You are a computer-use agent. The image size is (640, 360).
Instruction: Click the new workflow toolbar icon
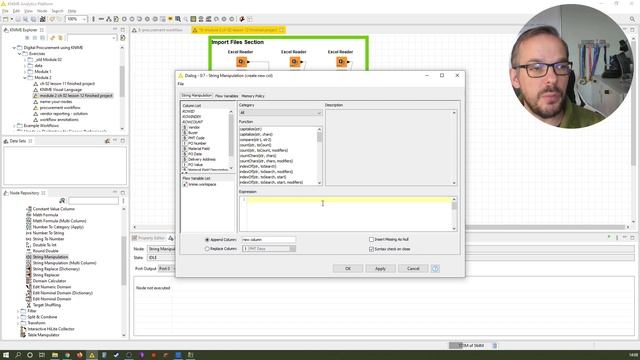6,19
